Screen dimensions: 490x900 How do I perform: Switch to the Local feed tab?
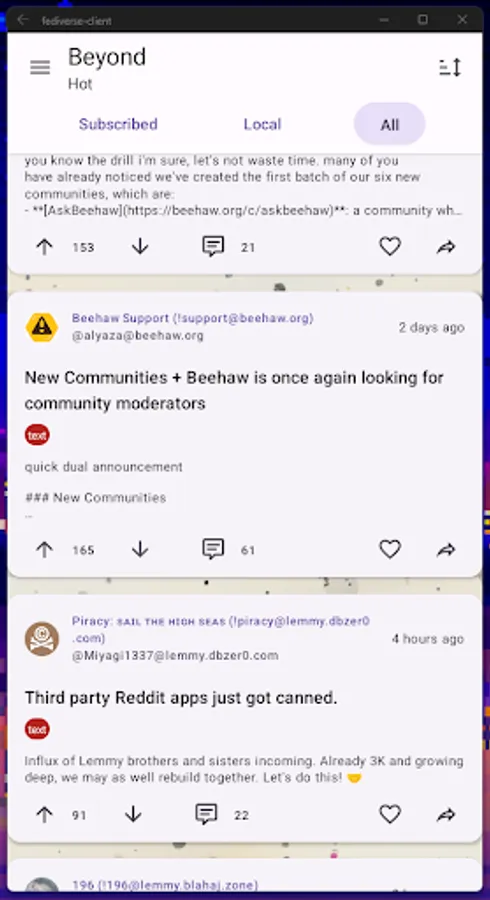(x=262, y=124)
